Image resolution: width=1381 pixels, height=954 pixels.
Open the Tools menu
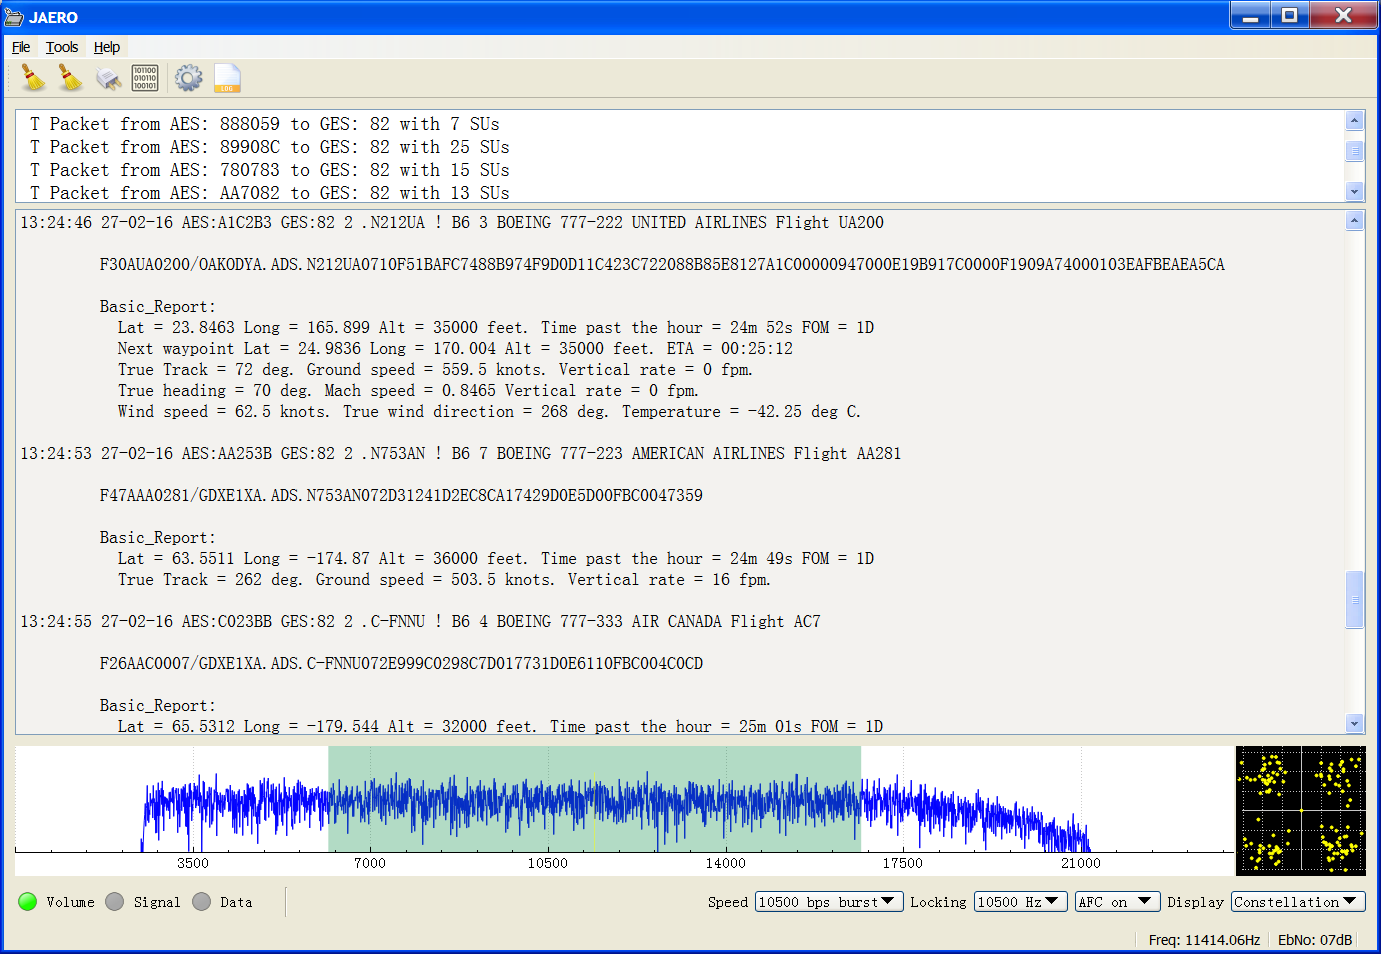[x=62, y=47]
